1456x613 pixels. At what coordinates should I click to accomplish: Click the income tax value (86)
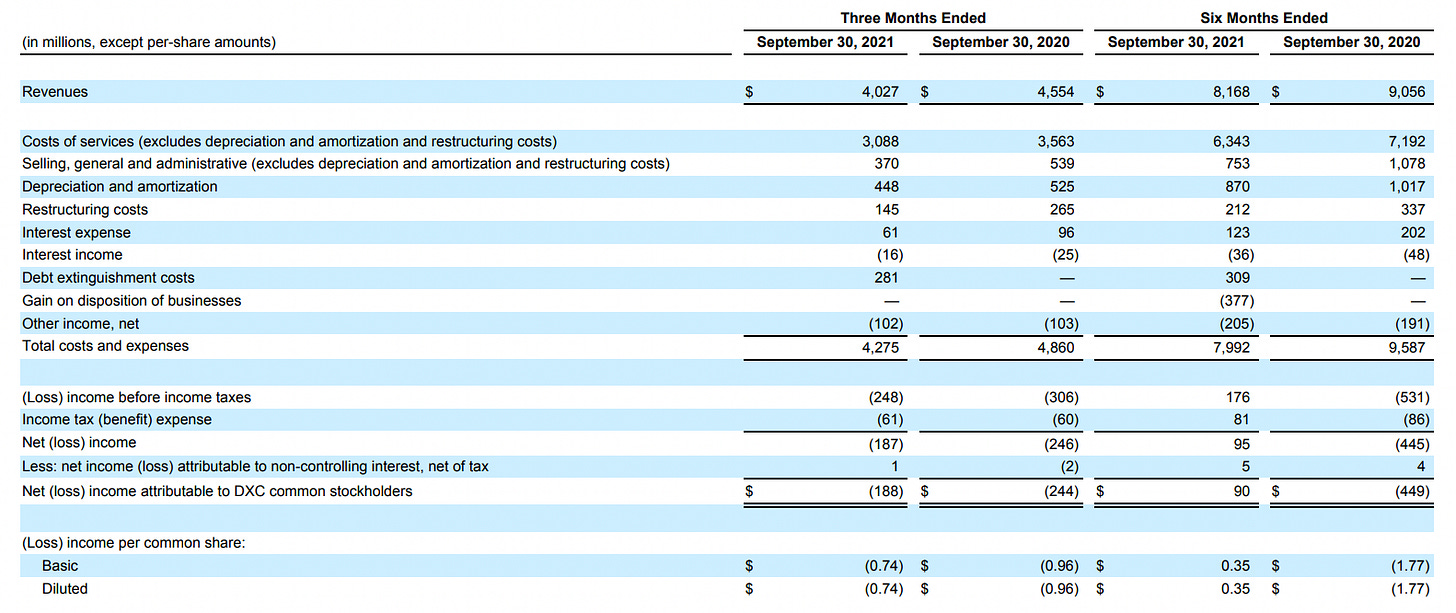tap(1417, 420)
